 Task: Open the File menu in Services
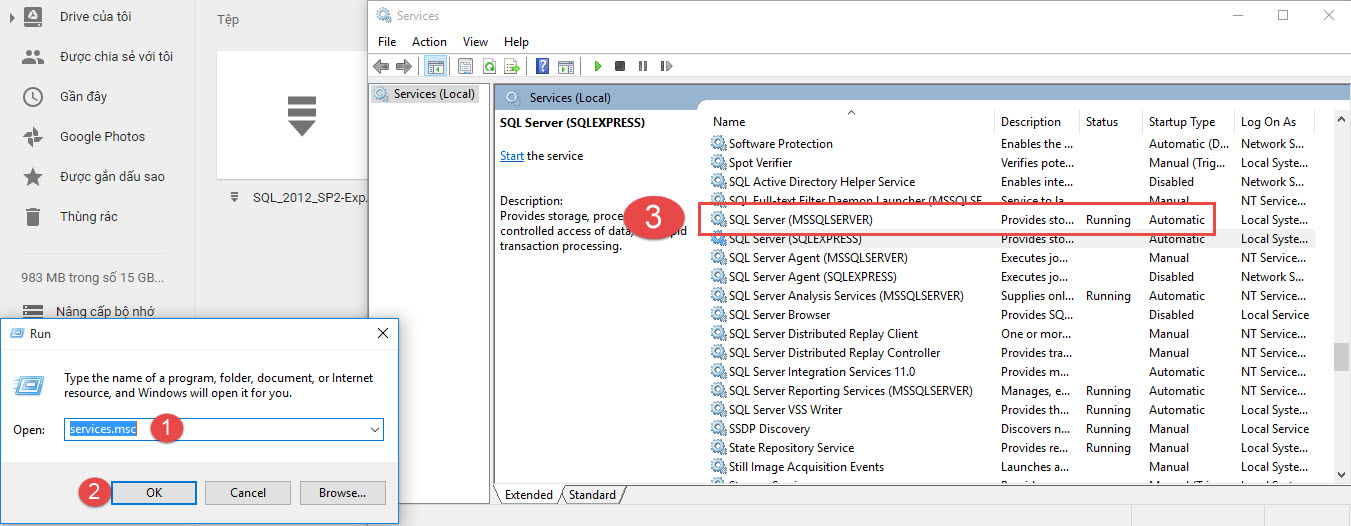(387, 42)
